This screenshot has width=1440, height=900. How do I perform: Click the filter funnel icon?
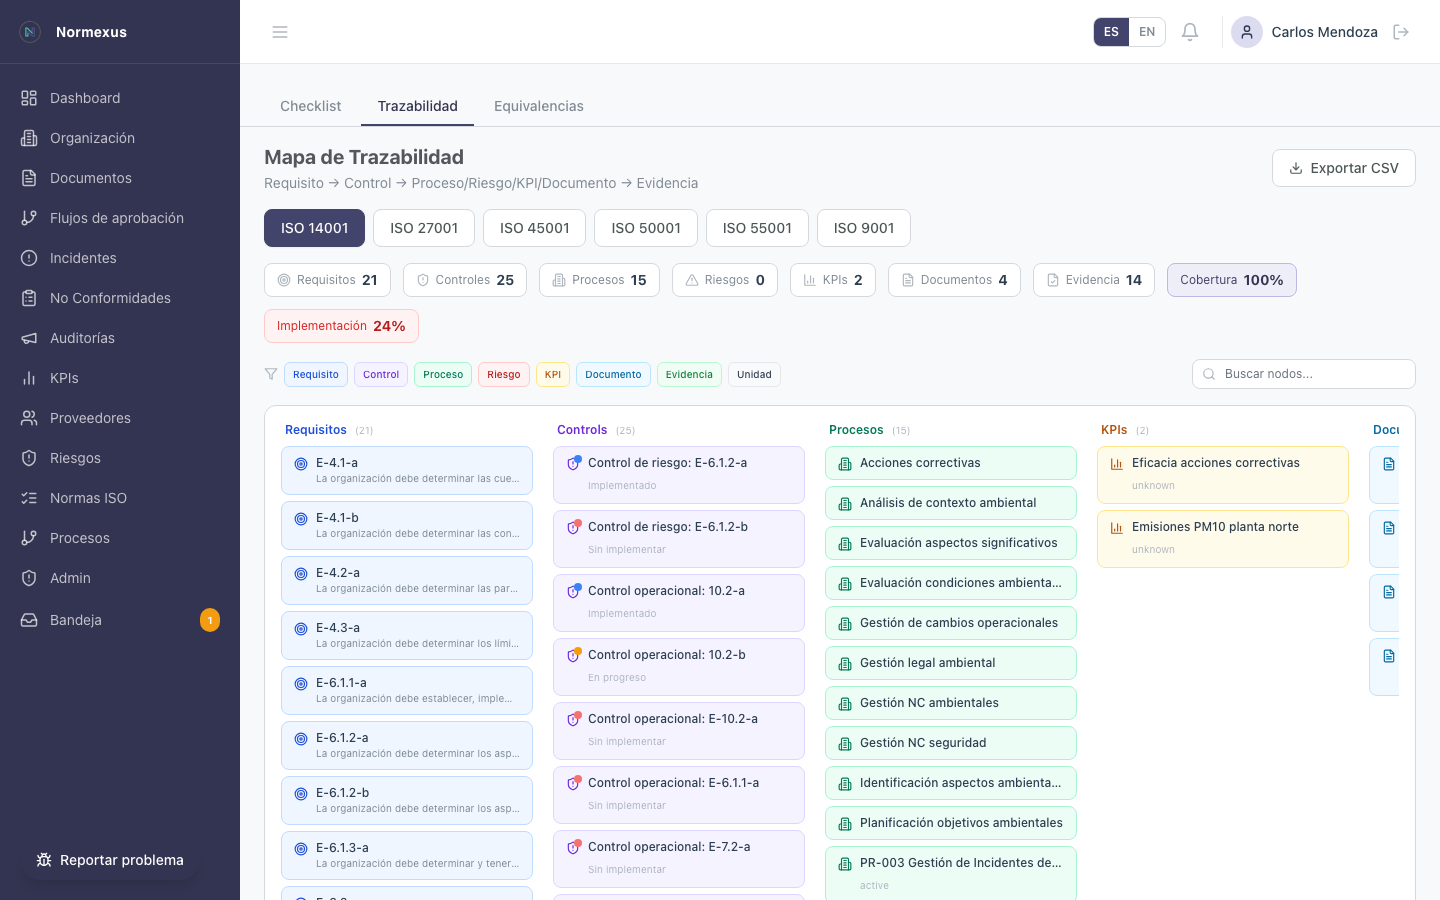point(271,374)
